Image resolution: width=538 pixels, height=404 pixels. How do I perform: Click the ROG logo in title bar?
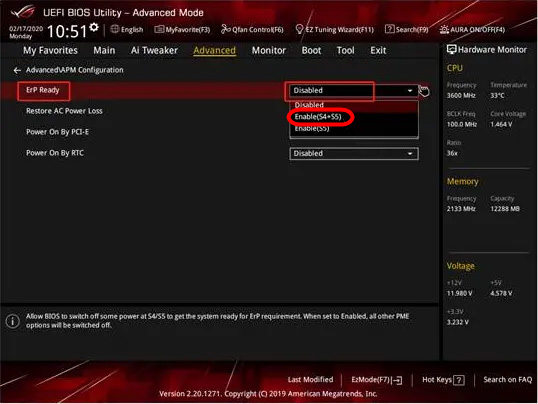click(x=23, y=12)
